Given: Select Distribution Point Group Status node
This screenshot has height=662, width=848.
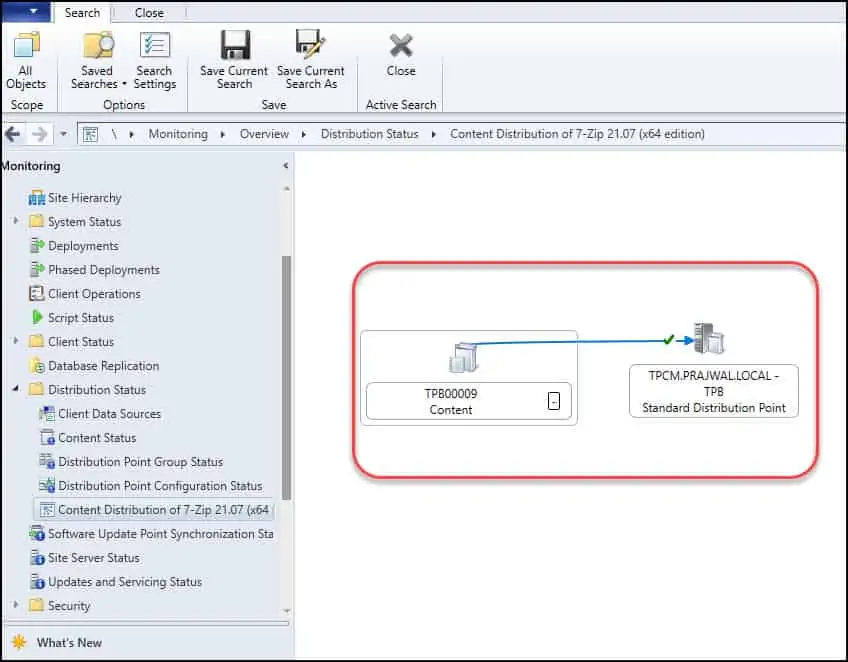Looking at the screenshot, I should click(140, 461).
